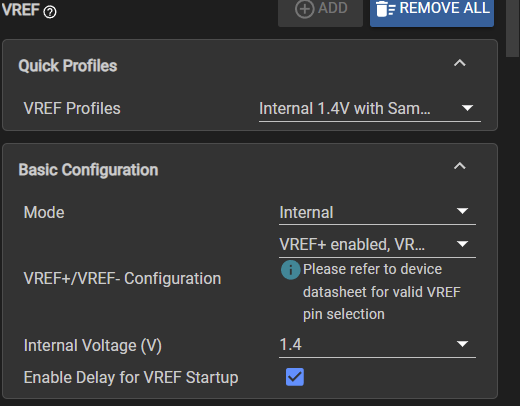Open the Internal Voltage (V) dropdown
The height and width of the screenshot is (406, 520).
point(377,345)
